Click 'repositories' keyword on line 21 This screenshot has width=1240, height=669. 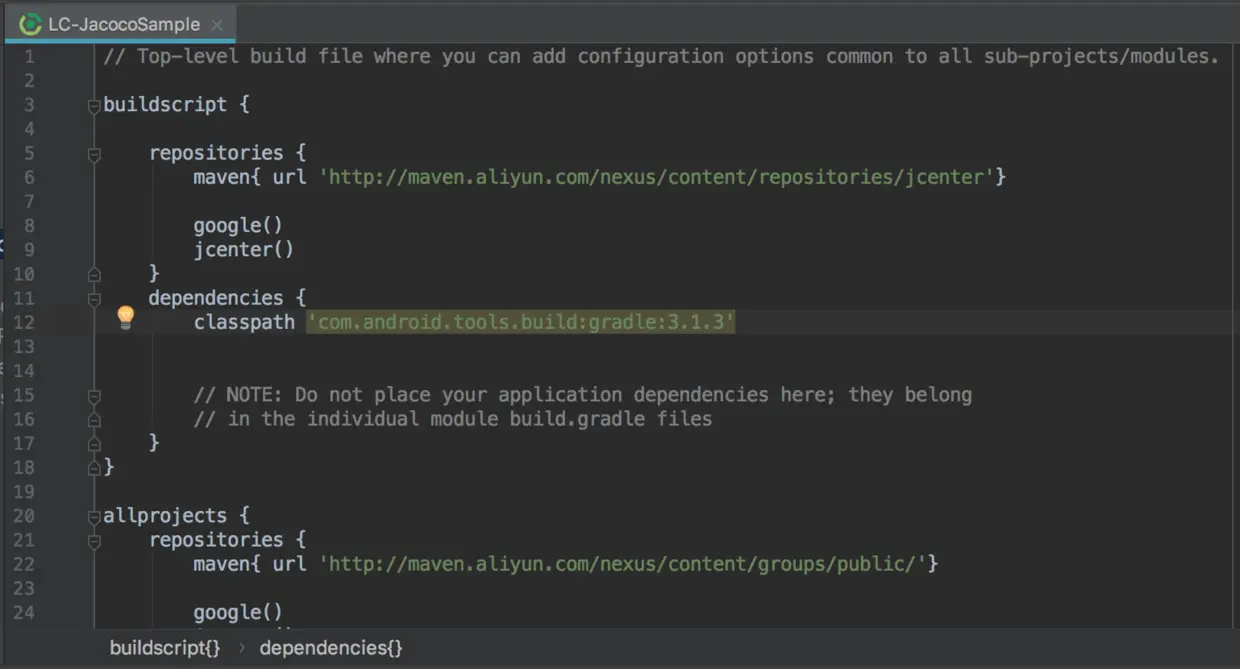coord(216,540)
